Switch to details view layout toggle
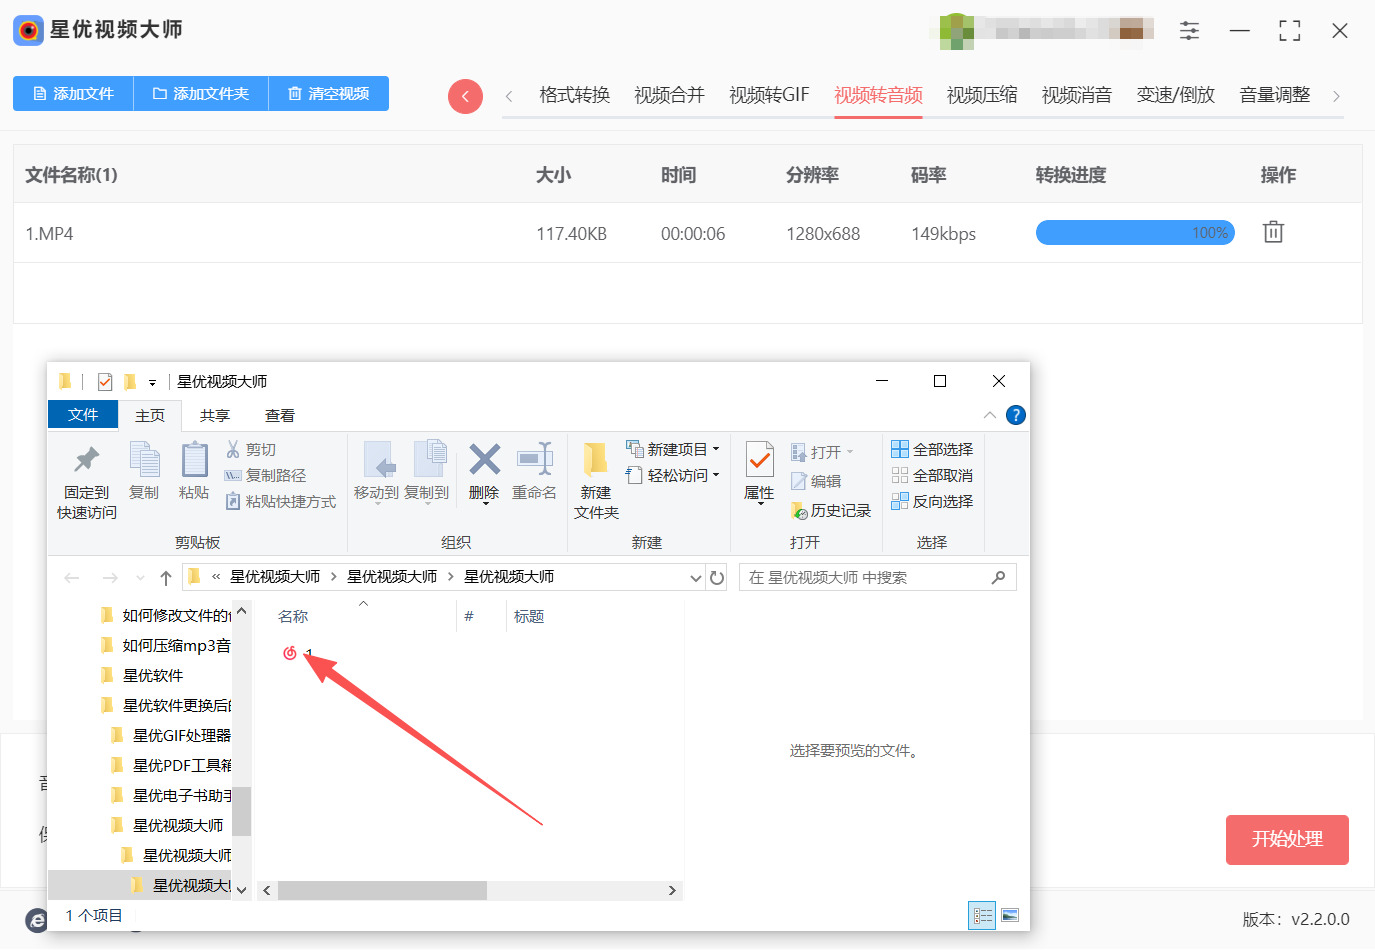Screen dimensions: 1375x950 point(982,915)
